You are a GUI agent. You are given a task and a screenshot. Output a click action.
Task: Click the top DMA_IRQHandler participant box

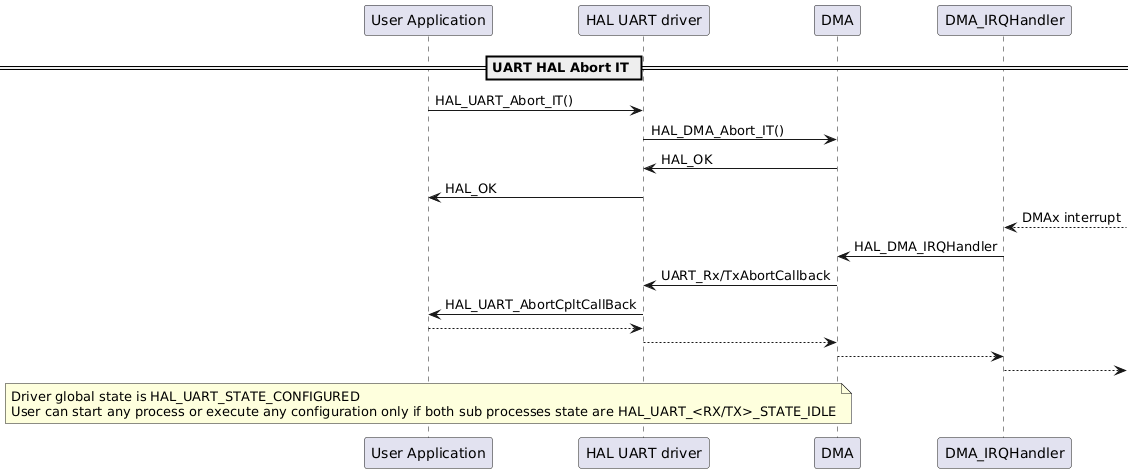(x=1004, y=20)
